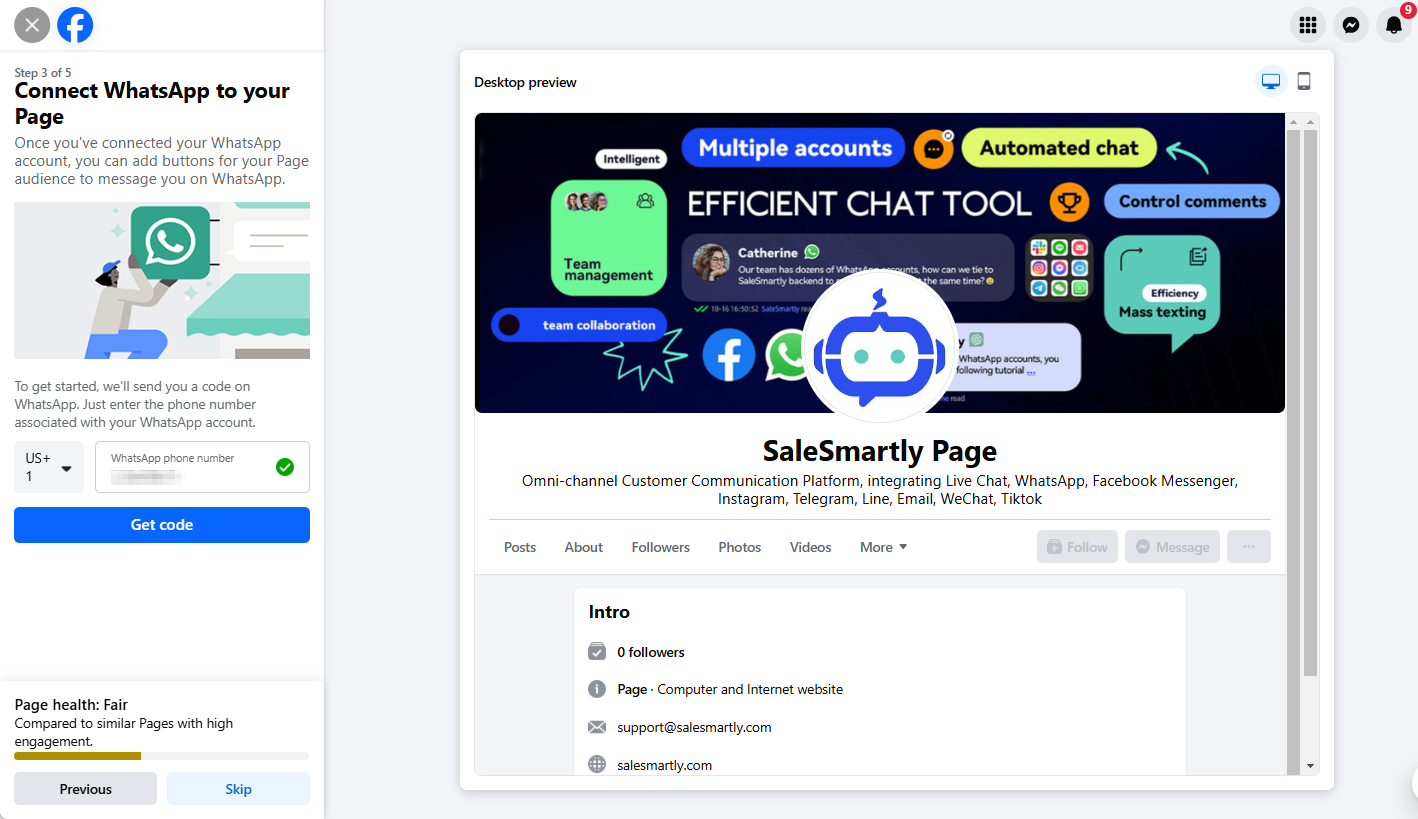The width and height of the screenshot is (1418, 819).
Task: Open the notifications bell
Action: coord(1394,25)
